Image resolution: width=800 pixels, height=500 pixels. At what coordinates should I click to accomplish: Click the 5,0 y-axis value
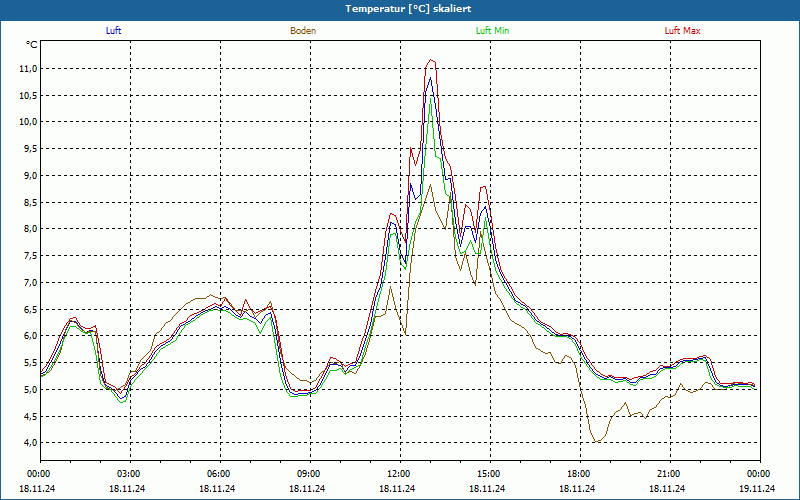click(x=30, y=389)
